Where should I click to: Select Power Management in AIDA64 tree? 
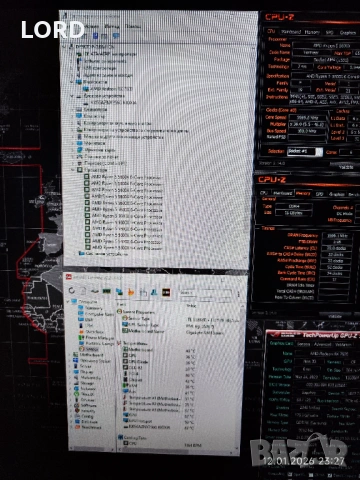(96, 337)
